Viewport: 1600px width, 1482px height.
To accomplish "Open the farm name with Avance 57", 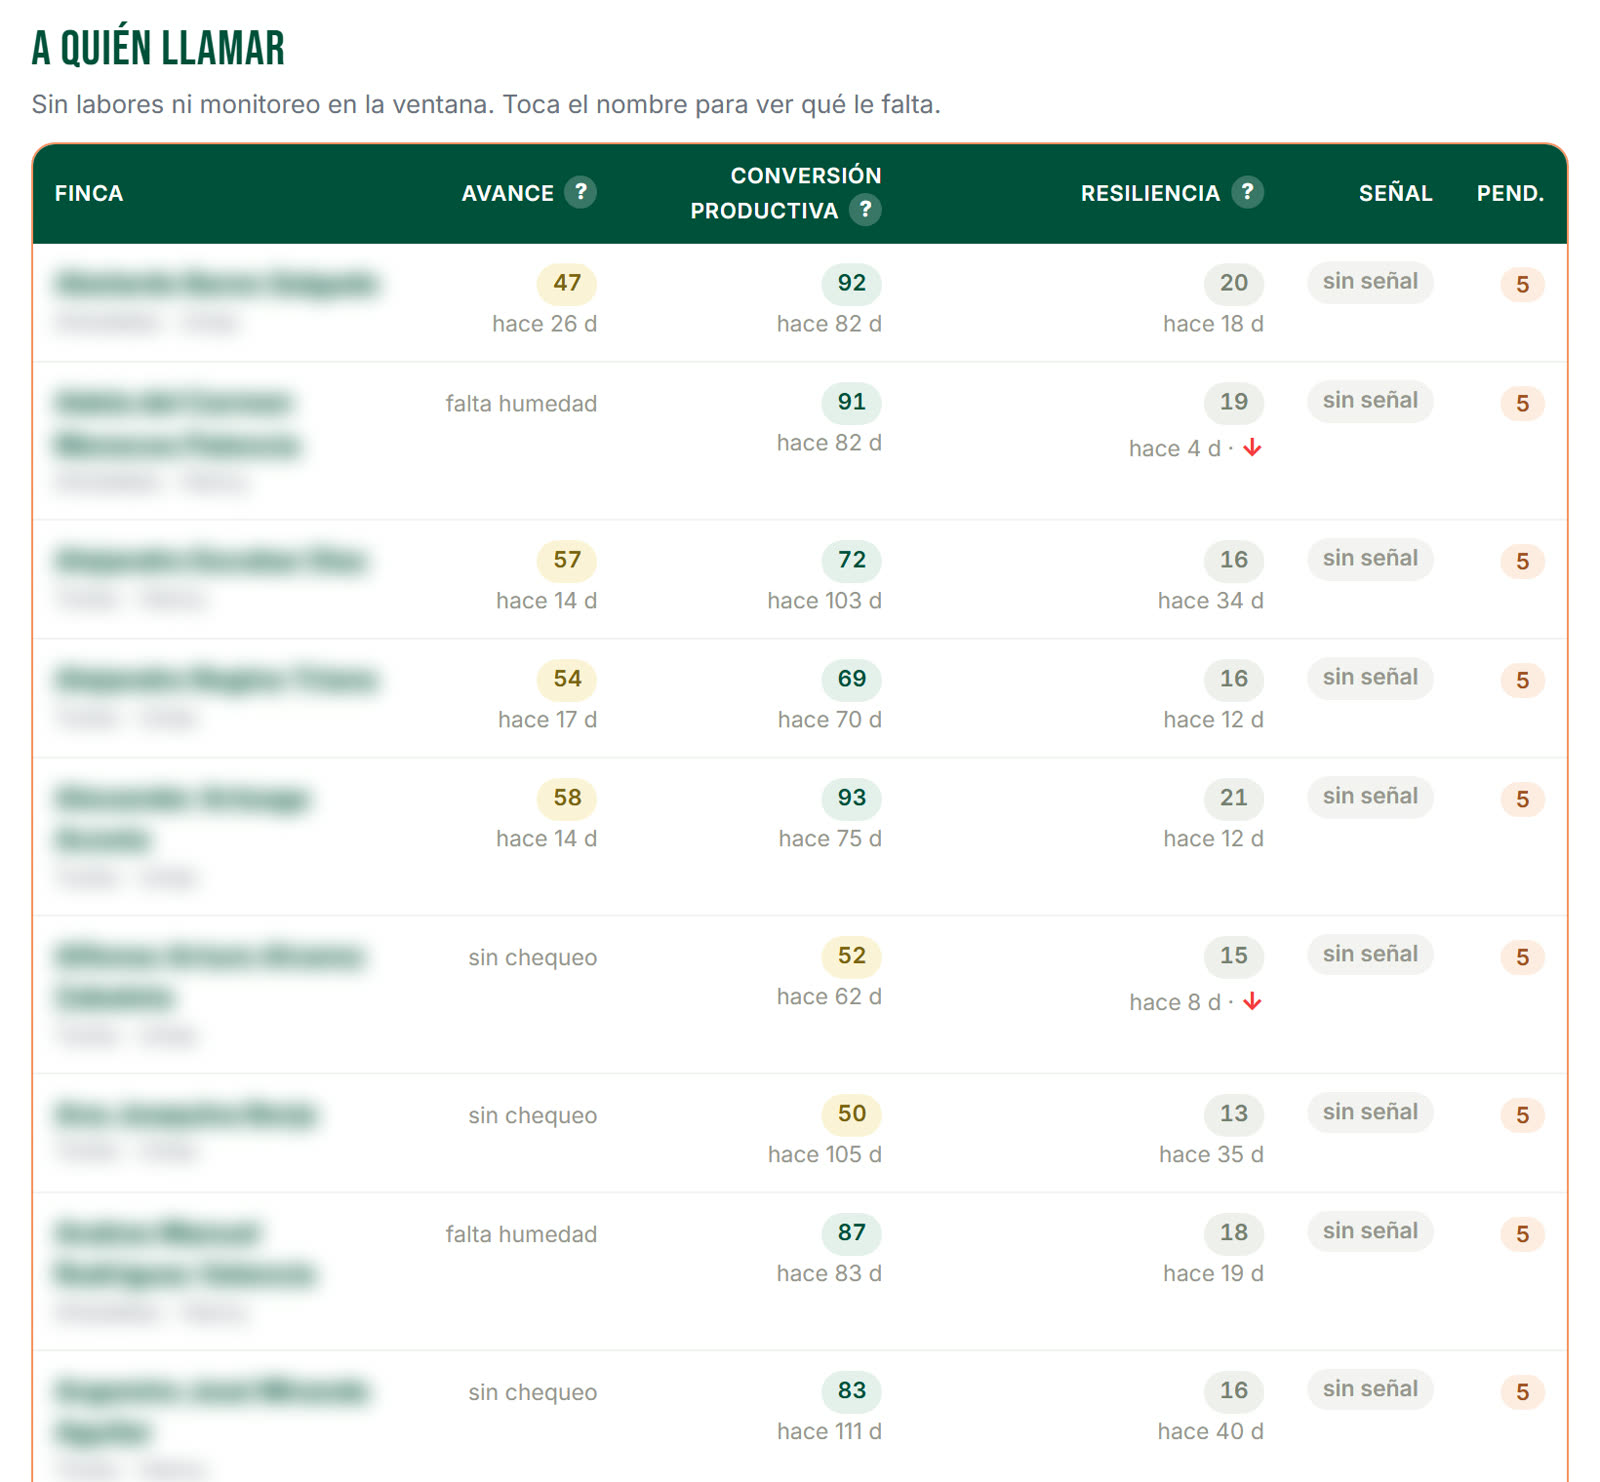I will (x=212, y=560).
